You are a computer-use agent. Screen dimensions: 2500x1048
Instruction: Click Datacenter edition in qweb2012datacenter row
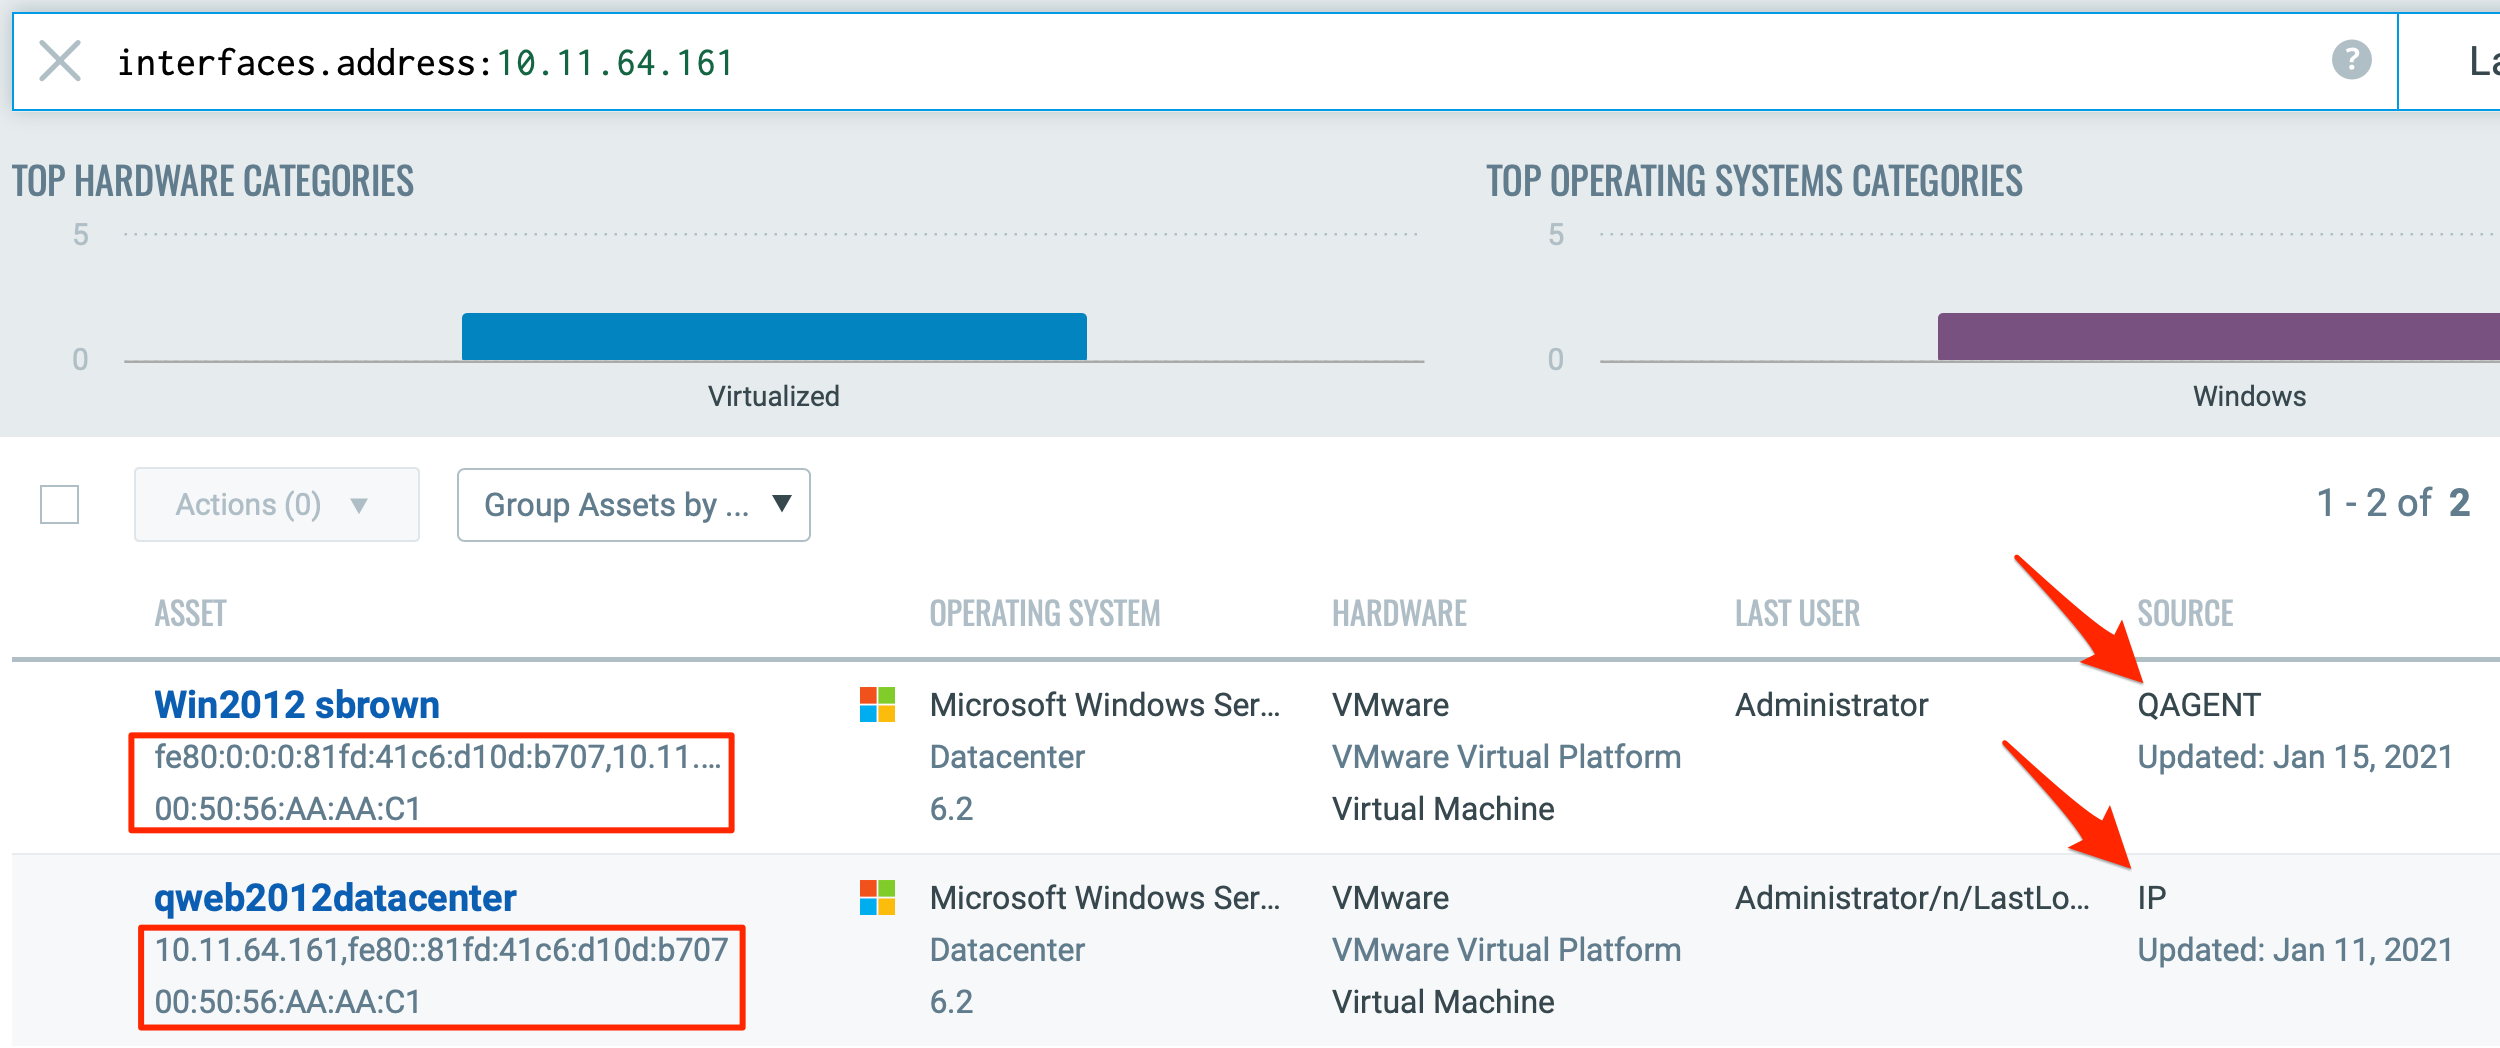1007,950
